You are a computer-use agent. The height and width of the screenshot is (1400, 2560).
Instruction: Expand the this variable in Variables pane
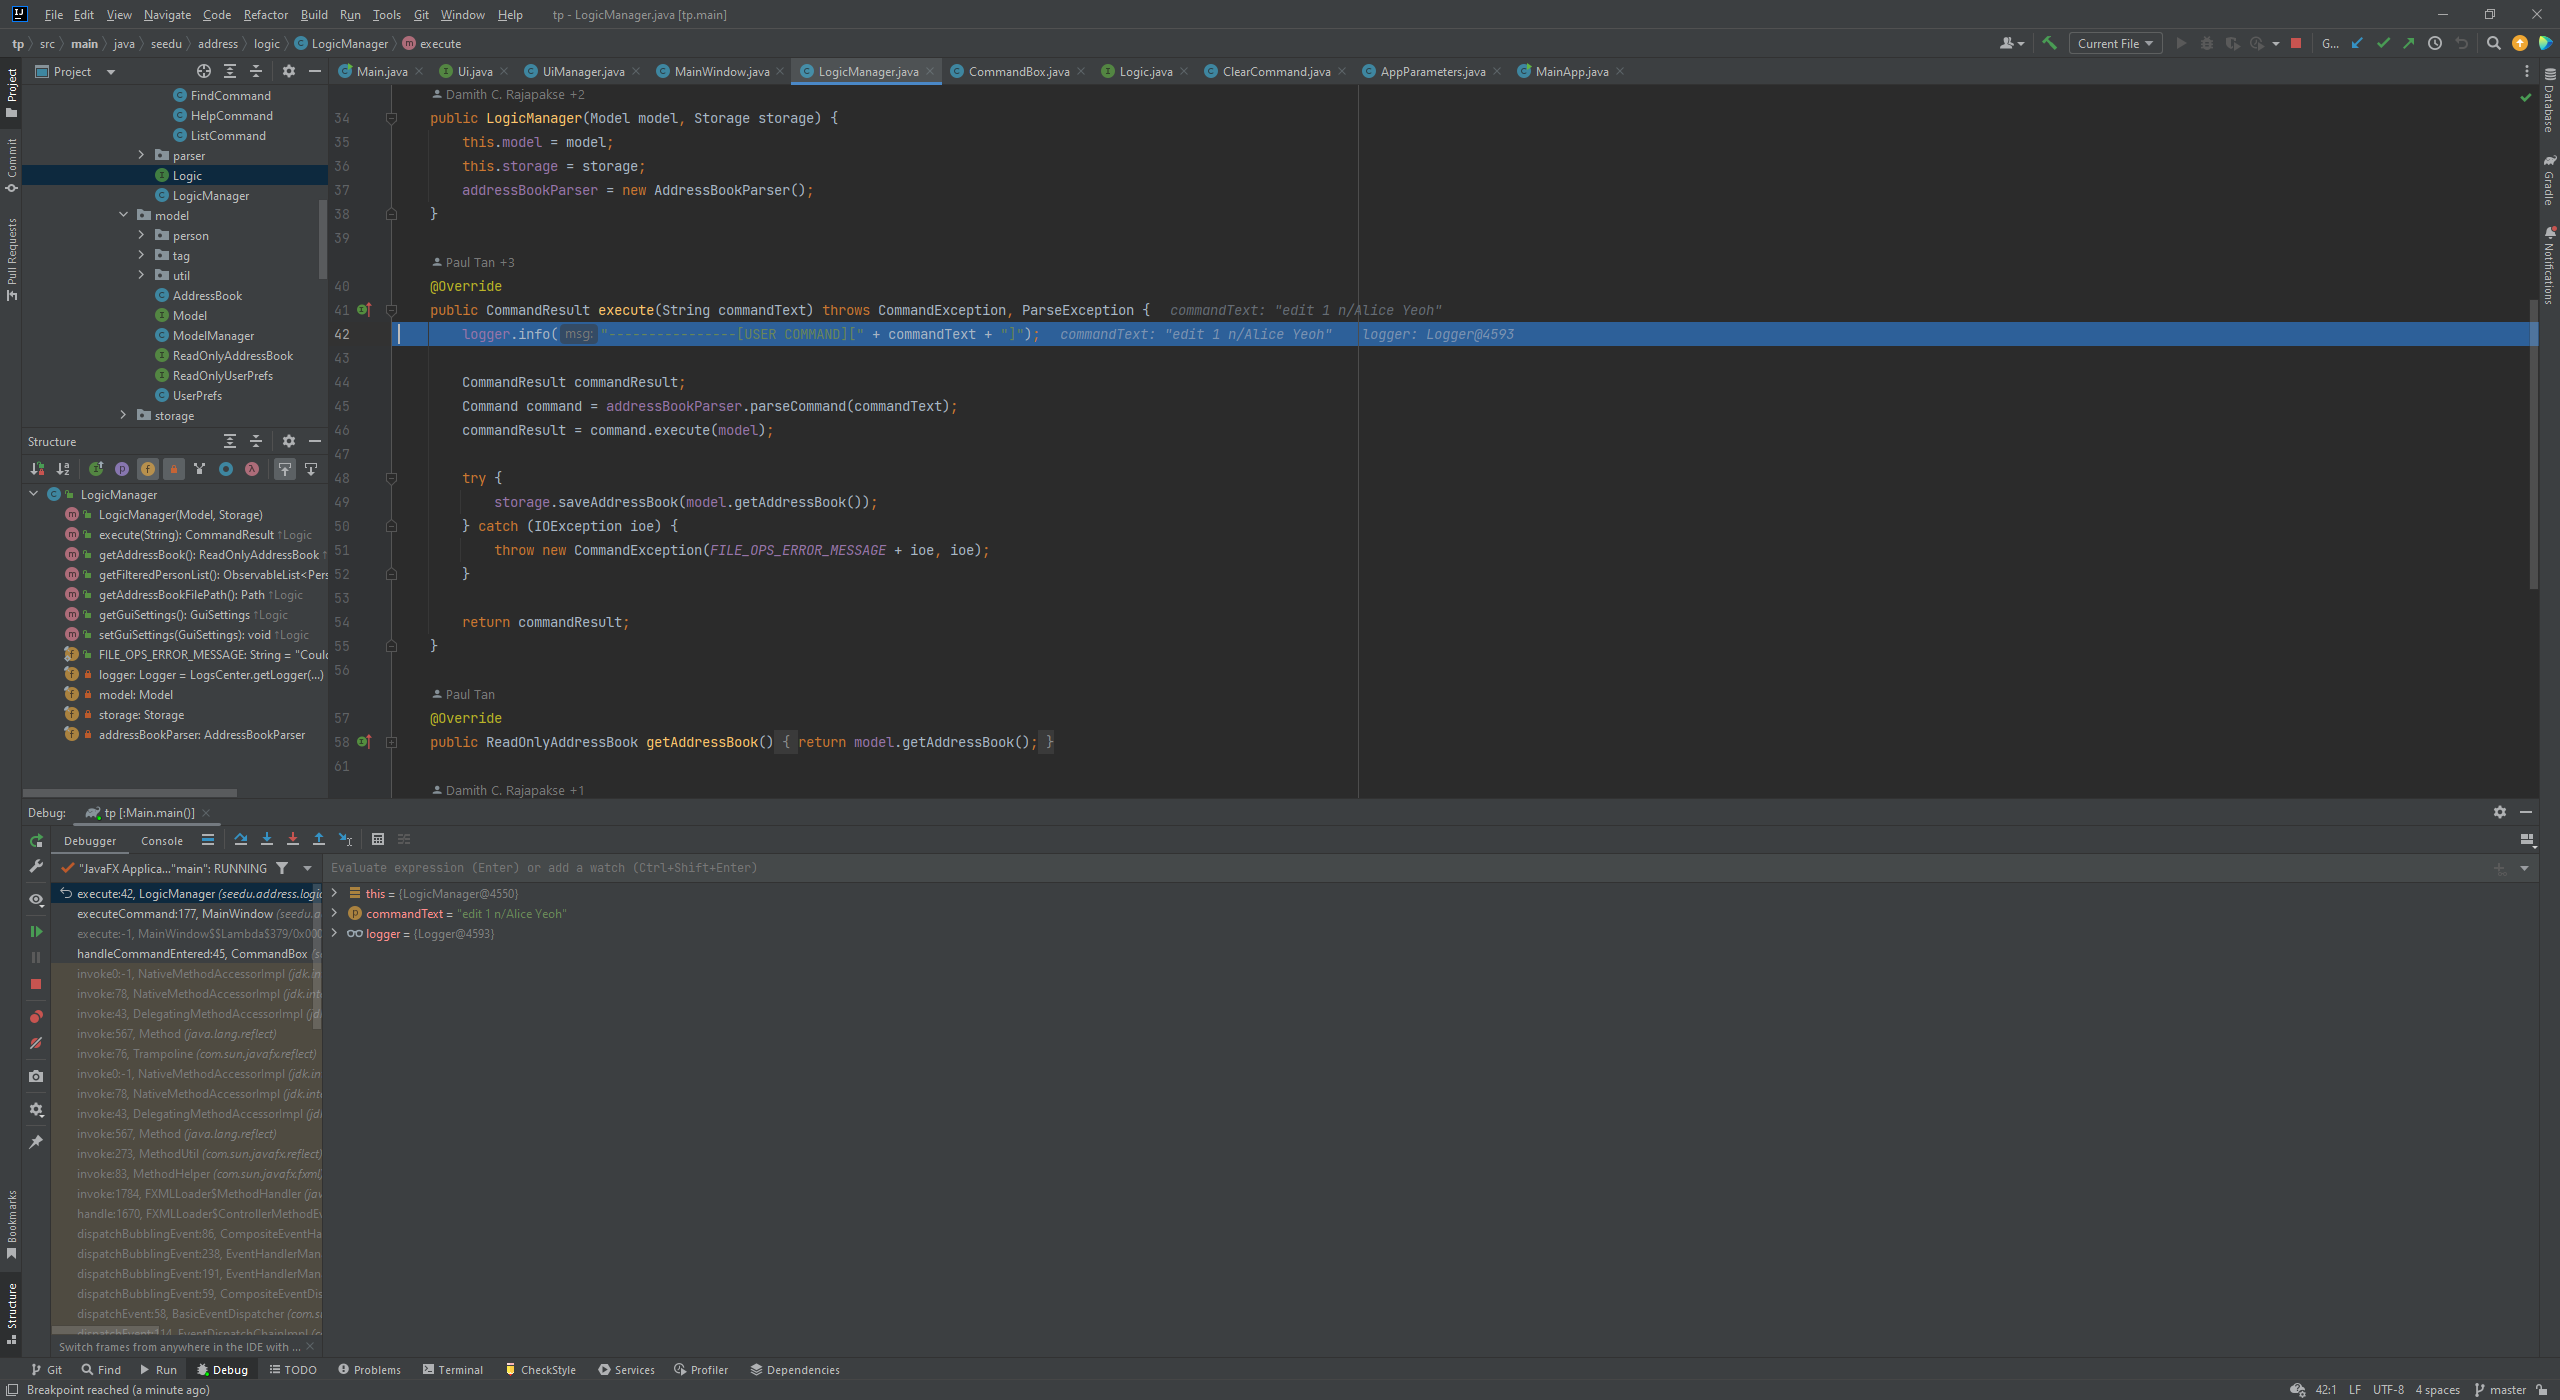[x=334, y=893]
